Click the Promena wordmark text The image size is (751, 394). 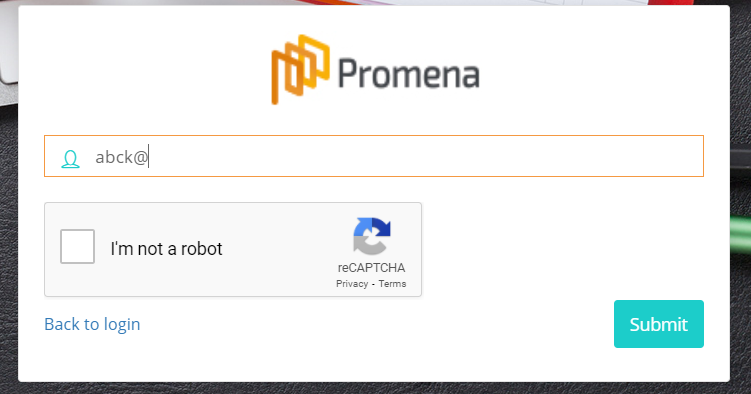409,74
